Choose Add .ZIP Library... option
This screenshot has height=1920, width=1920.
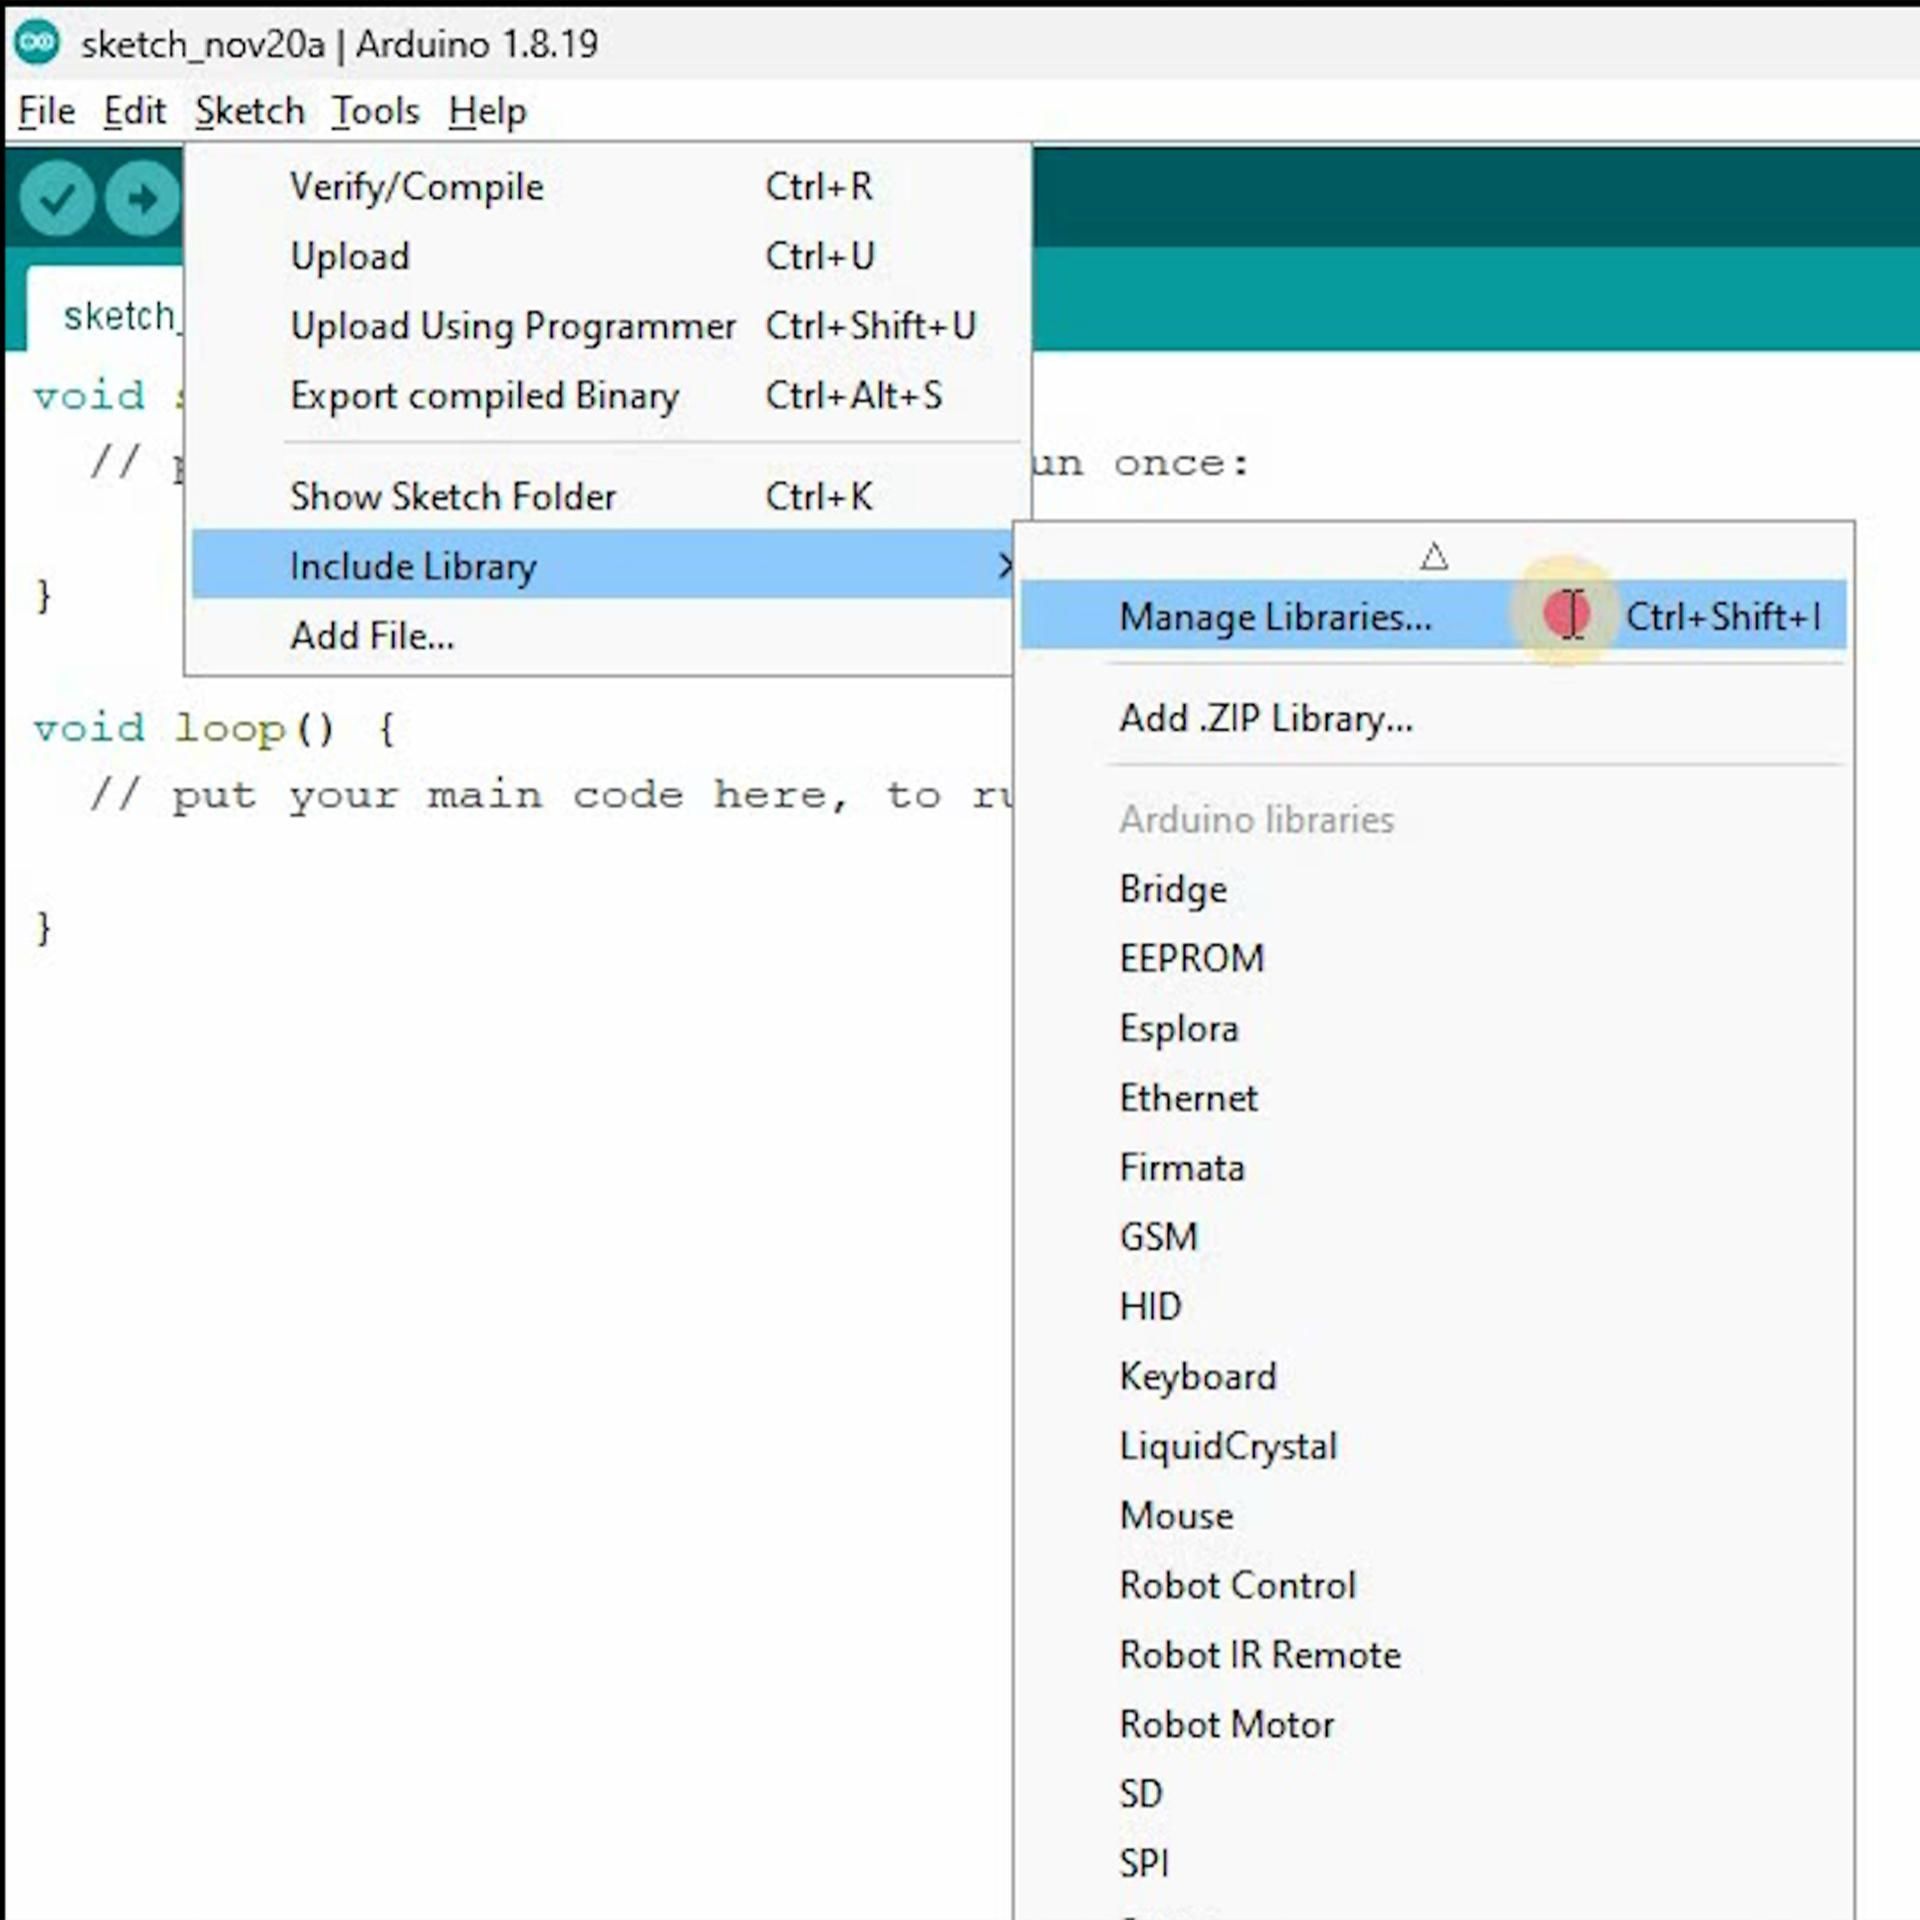1265,718
